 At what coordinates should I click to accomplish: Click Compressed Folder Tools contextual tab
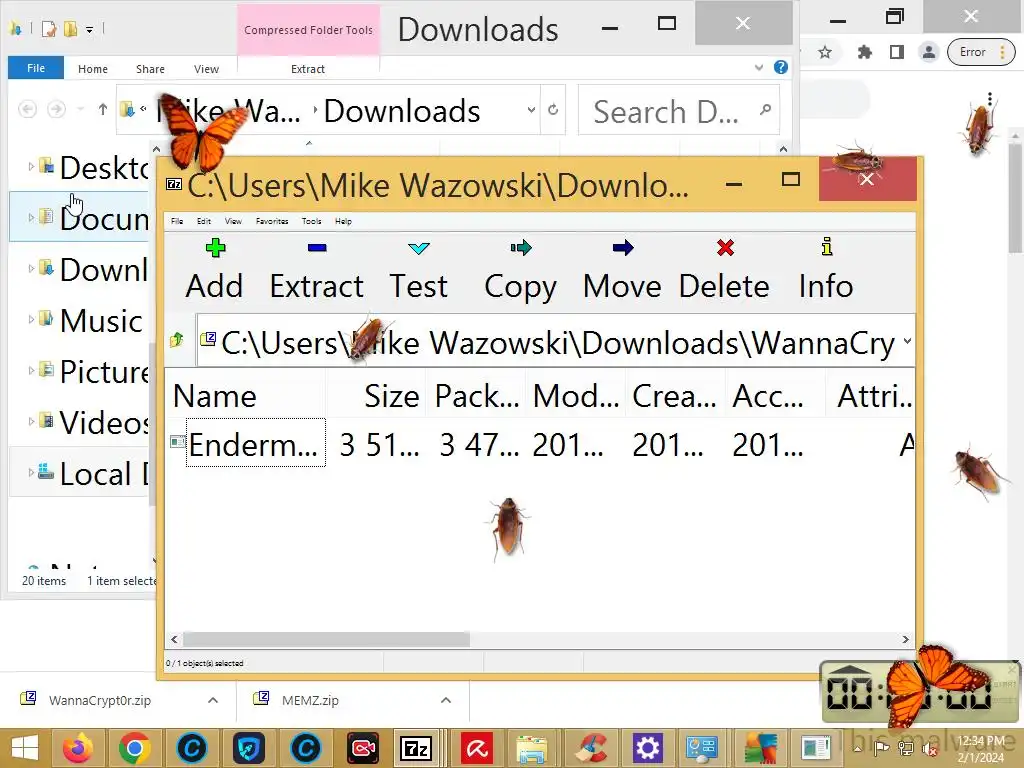(x=308, y=30)
